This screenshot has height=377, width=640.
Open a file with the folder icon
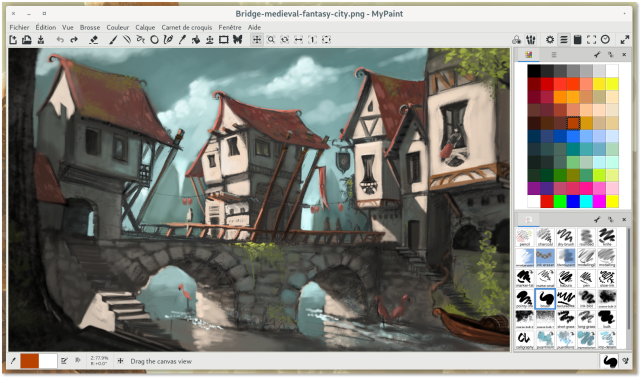[27, 40]
